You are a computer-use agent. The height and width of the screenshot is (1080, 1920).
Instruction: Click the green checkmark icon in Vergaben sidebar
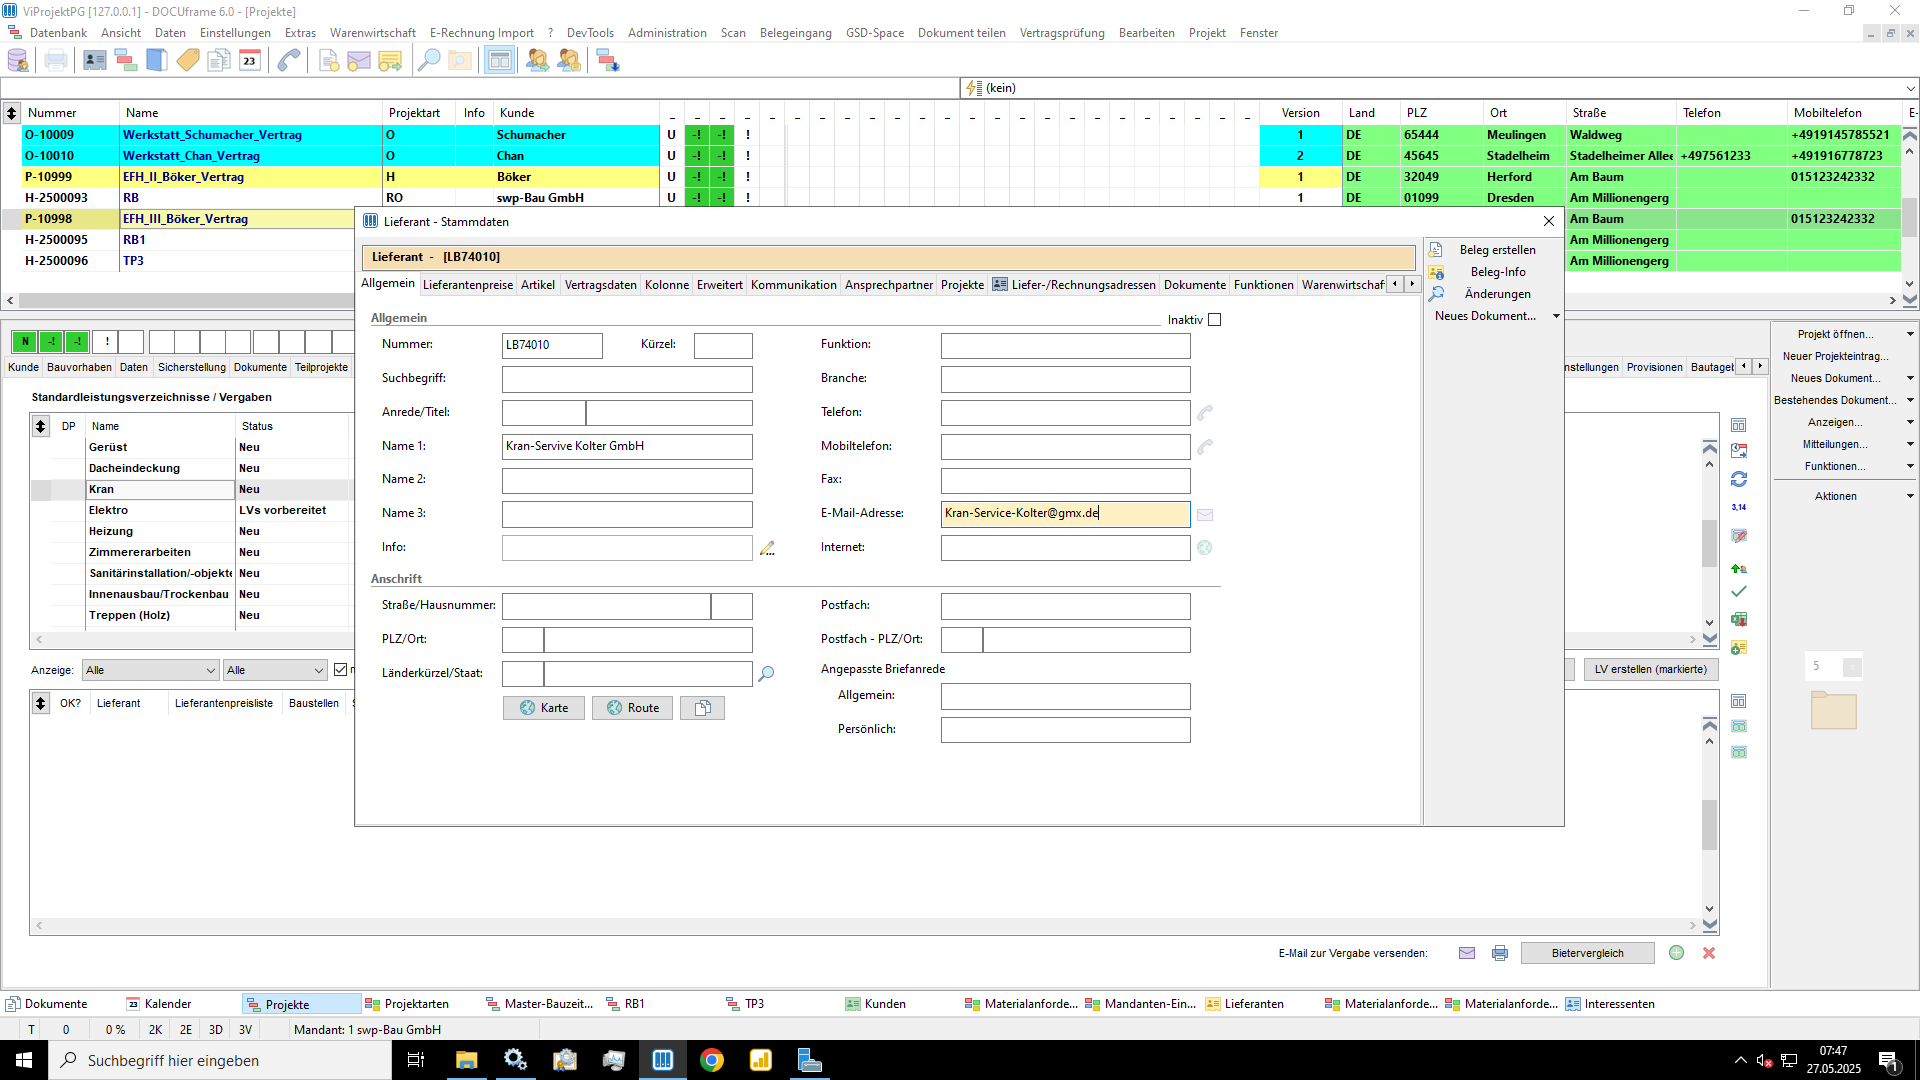(1739, 592)
